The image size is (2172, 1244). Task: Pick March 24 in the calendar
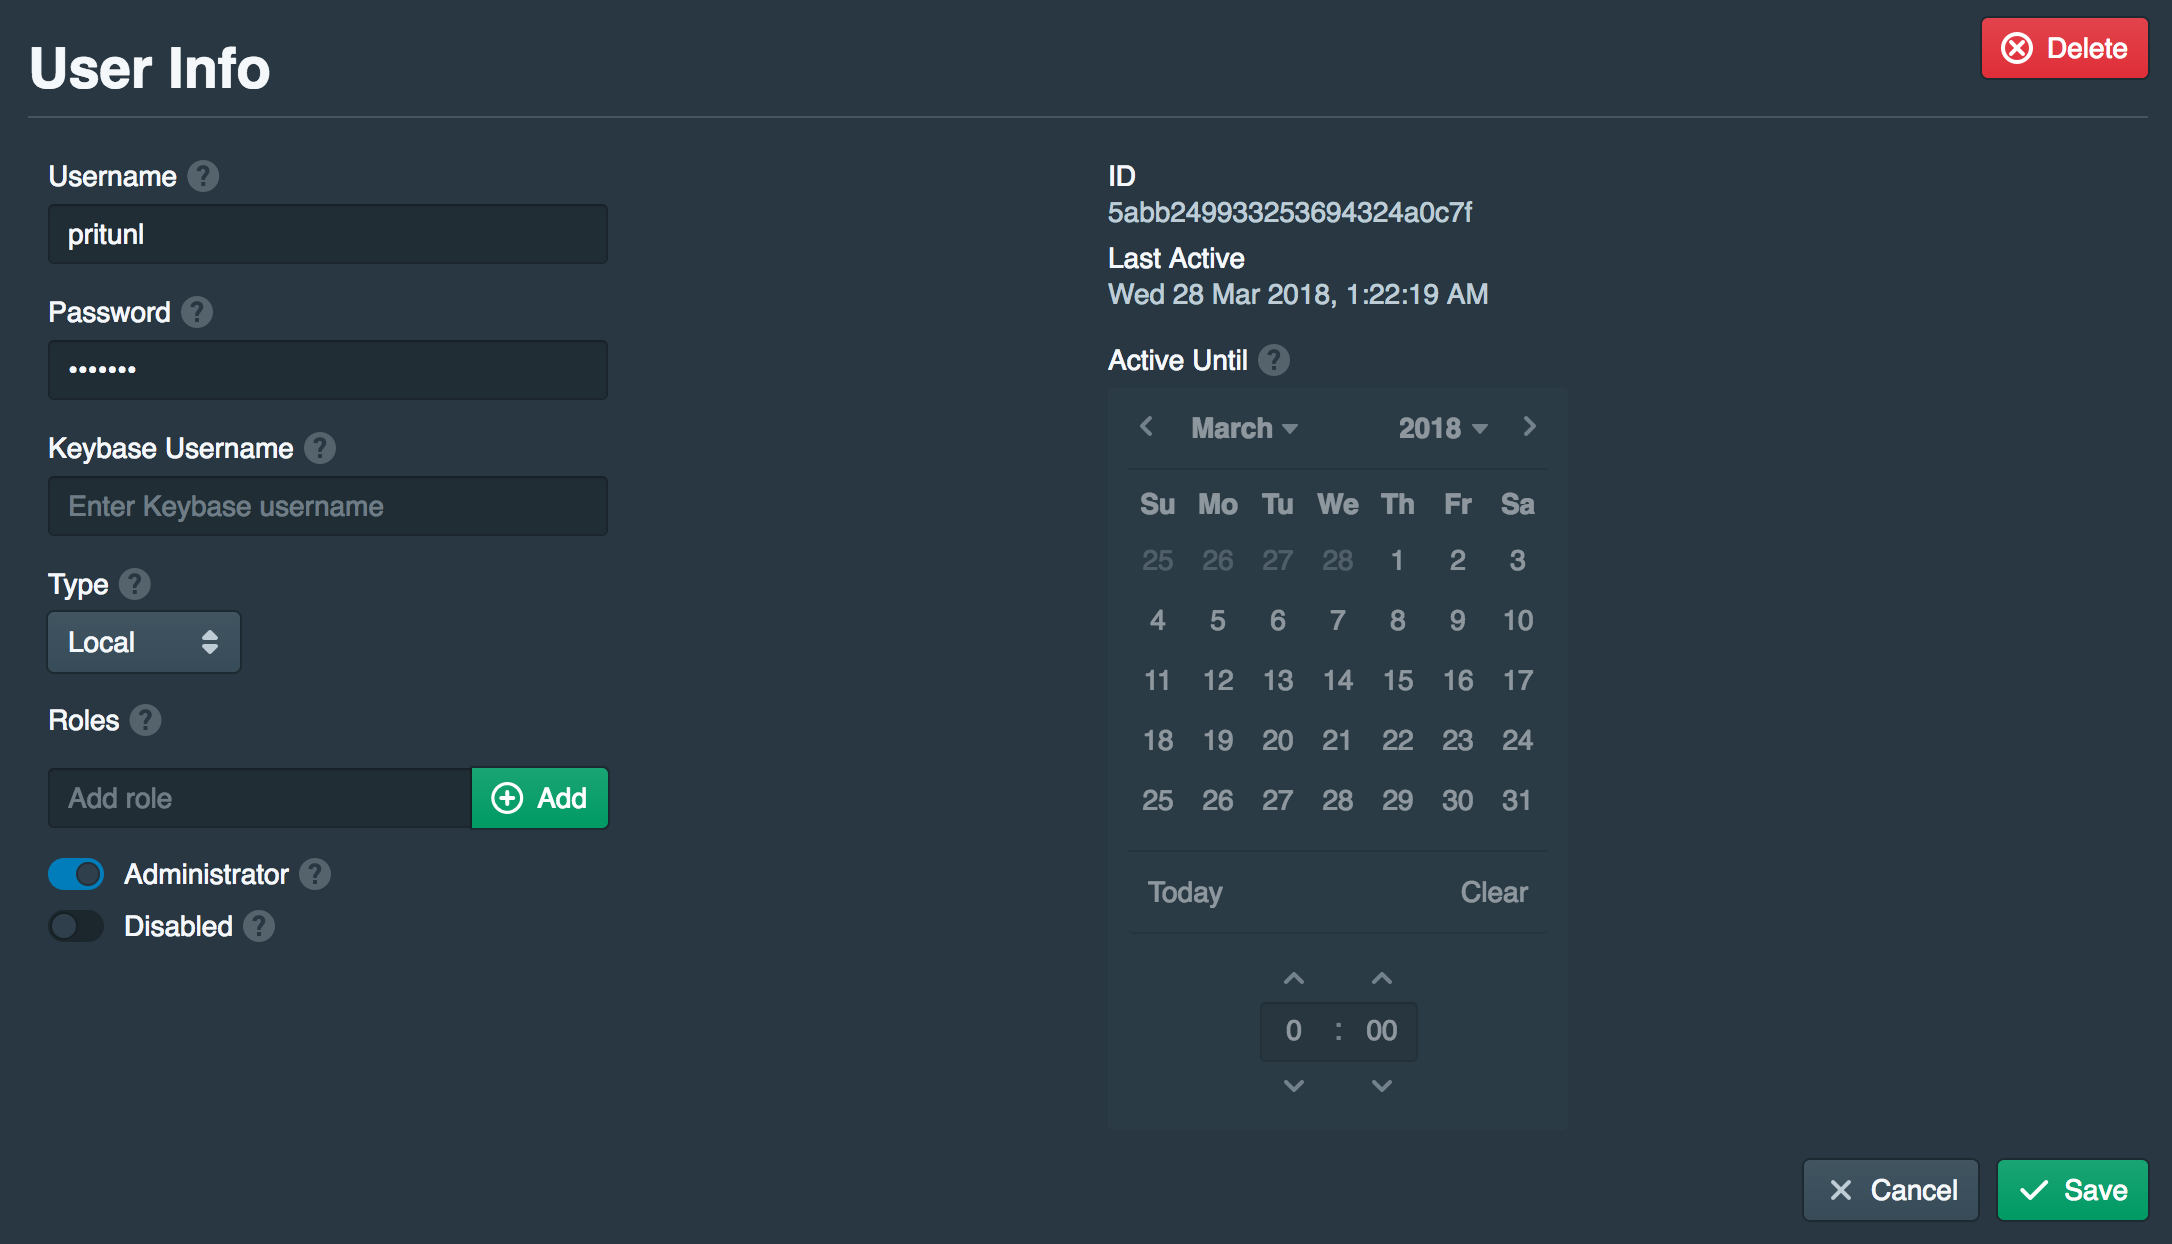coord(1518,740)
